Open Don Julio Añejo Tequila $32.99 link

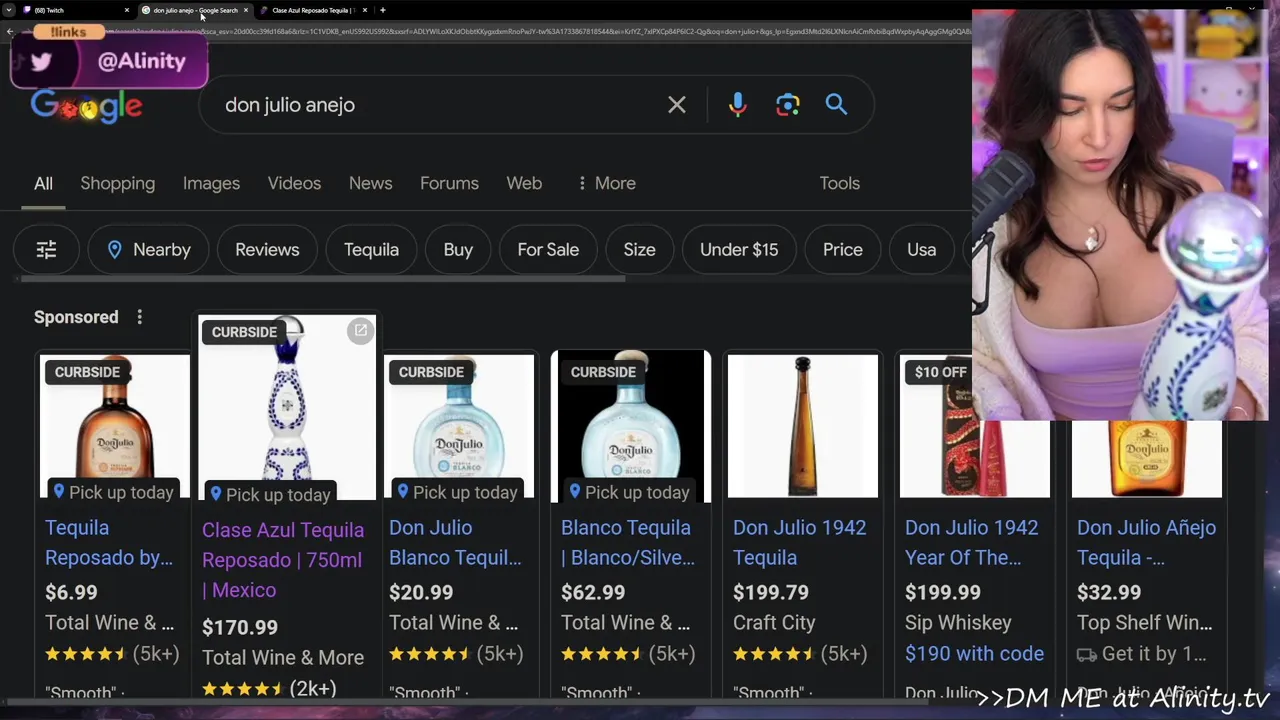[x=1146, y=542]
